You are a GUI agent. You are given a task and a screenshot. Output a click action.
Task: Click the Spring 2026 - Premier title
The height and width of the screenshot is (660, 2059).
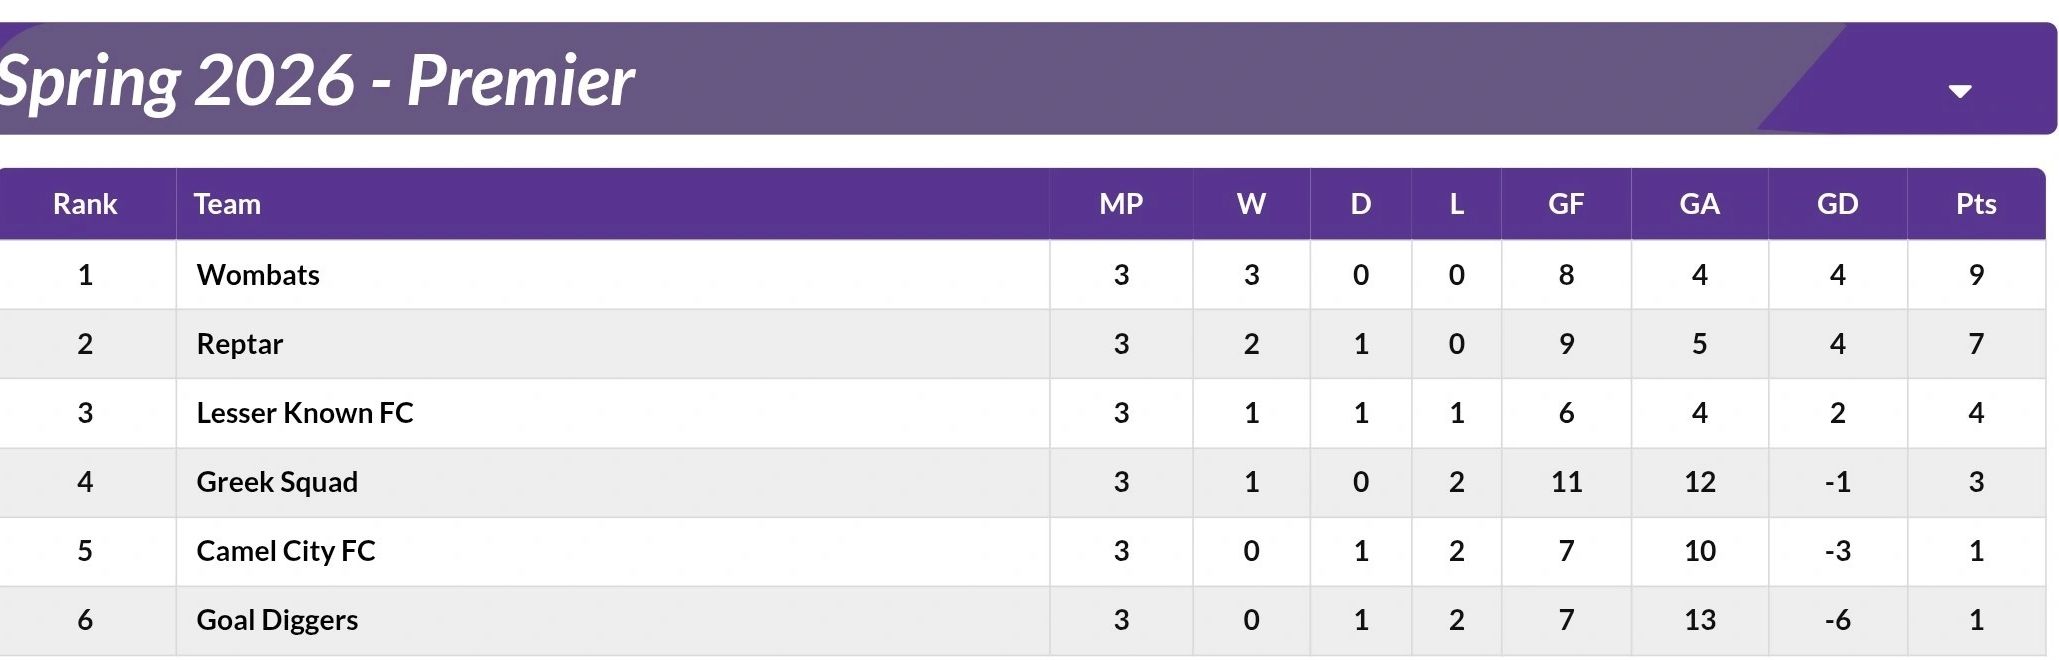click(316, 80)
